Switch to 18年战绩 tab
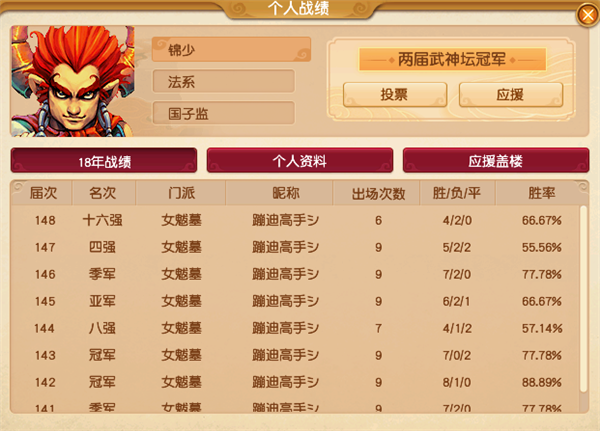The width and height of the screenshot is (600, 431). pyautogui.click(x=104, y=161)
